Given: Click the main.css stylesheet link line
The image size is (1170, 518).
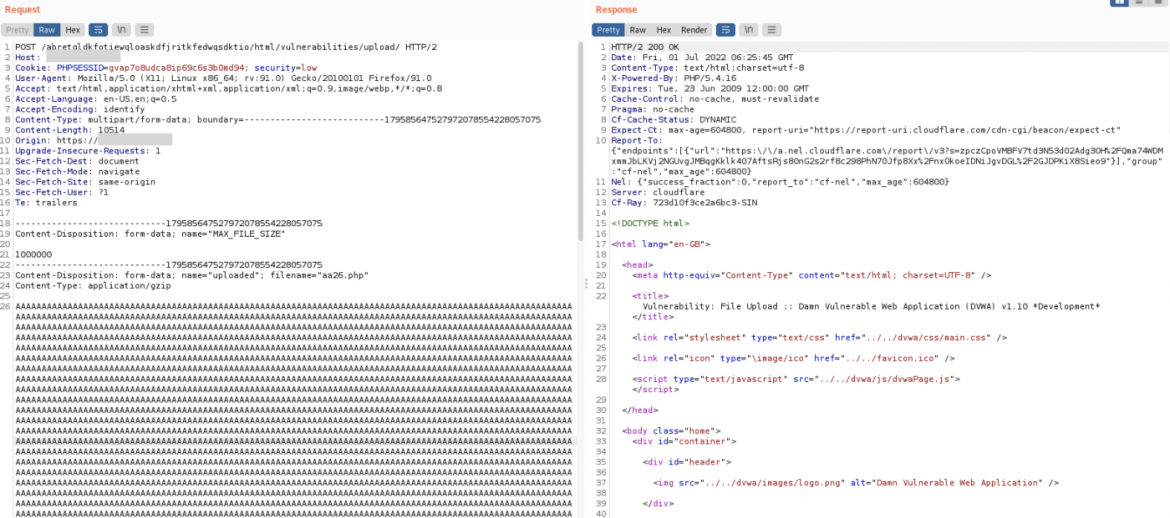Looking at the screenshot, I should (819, 337).
